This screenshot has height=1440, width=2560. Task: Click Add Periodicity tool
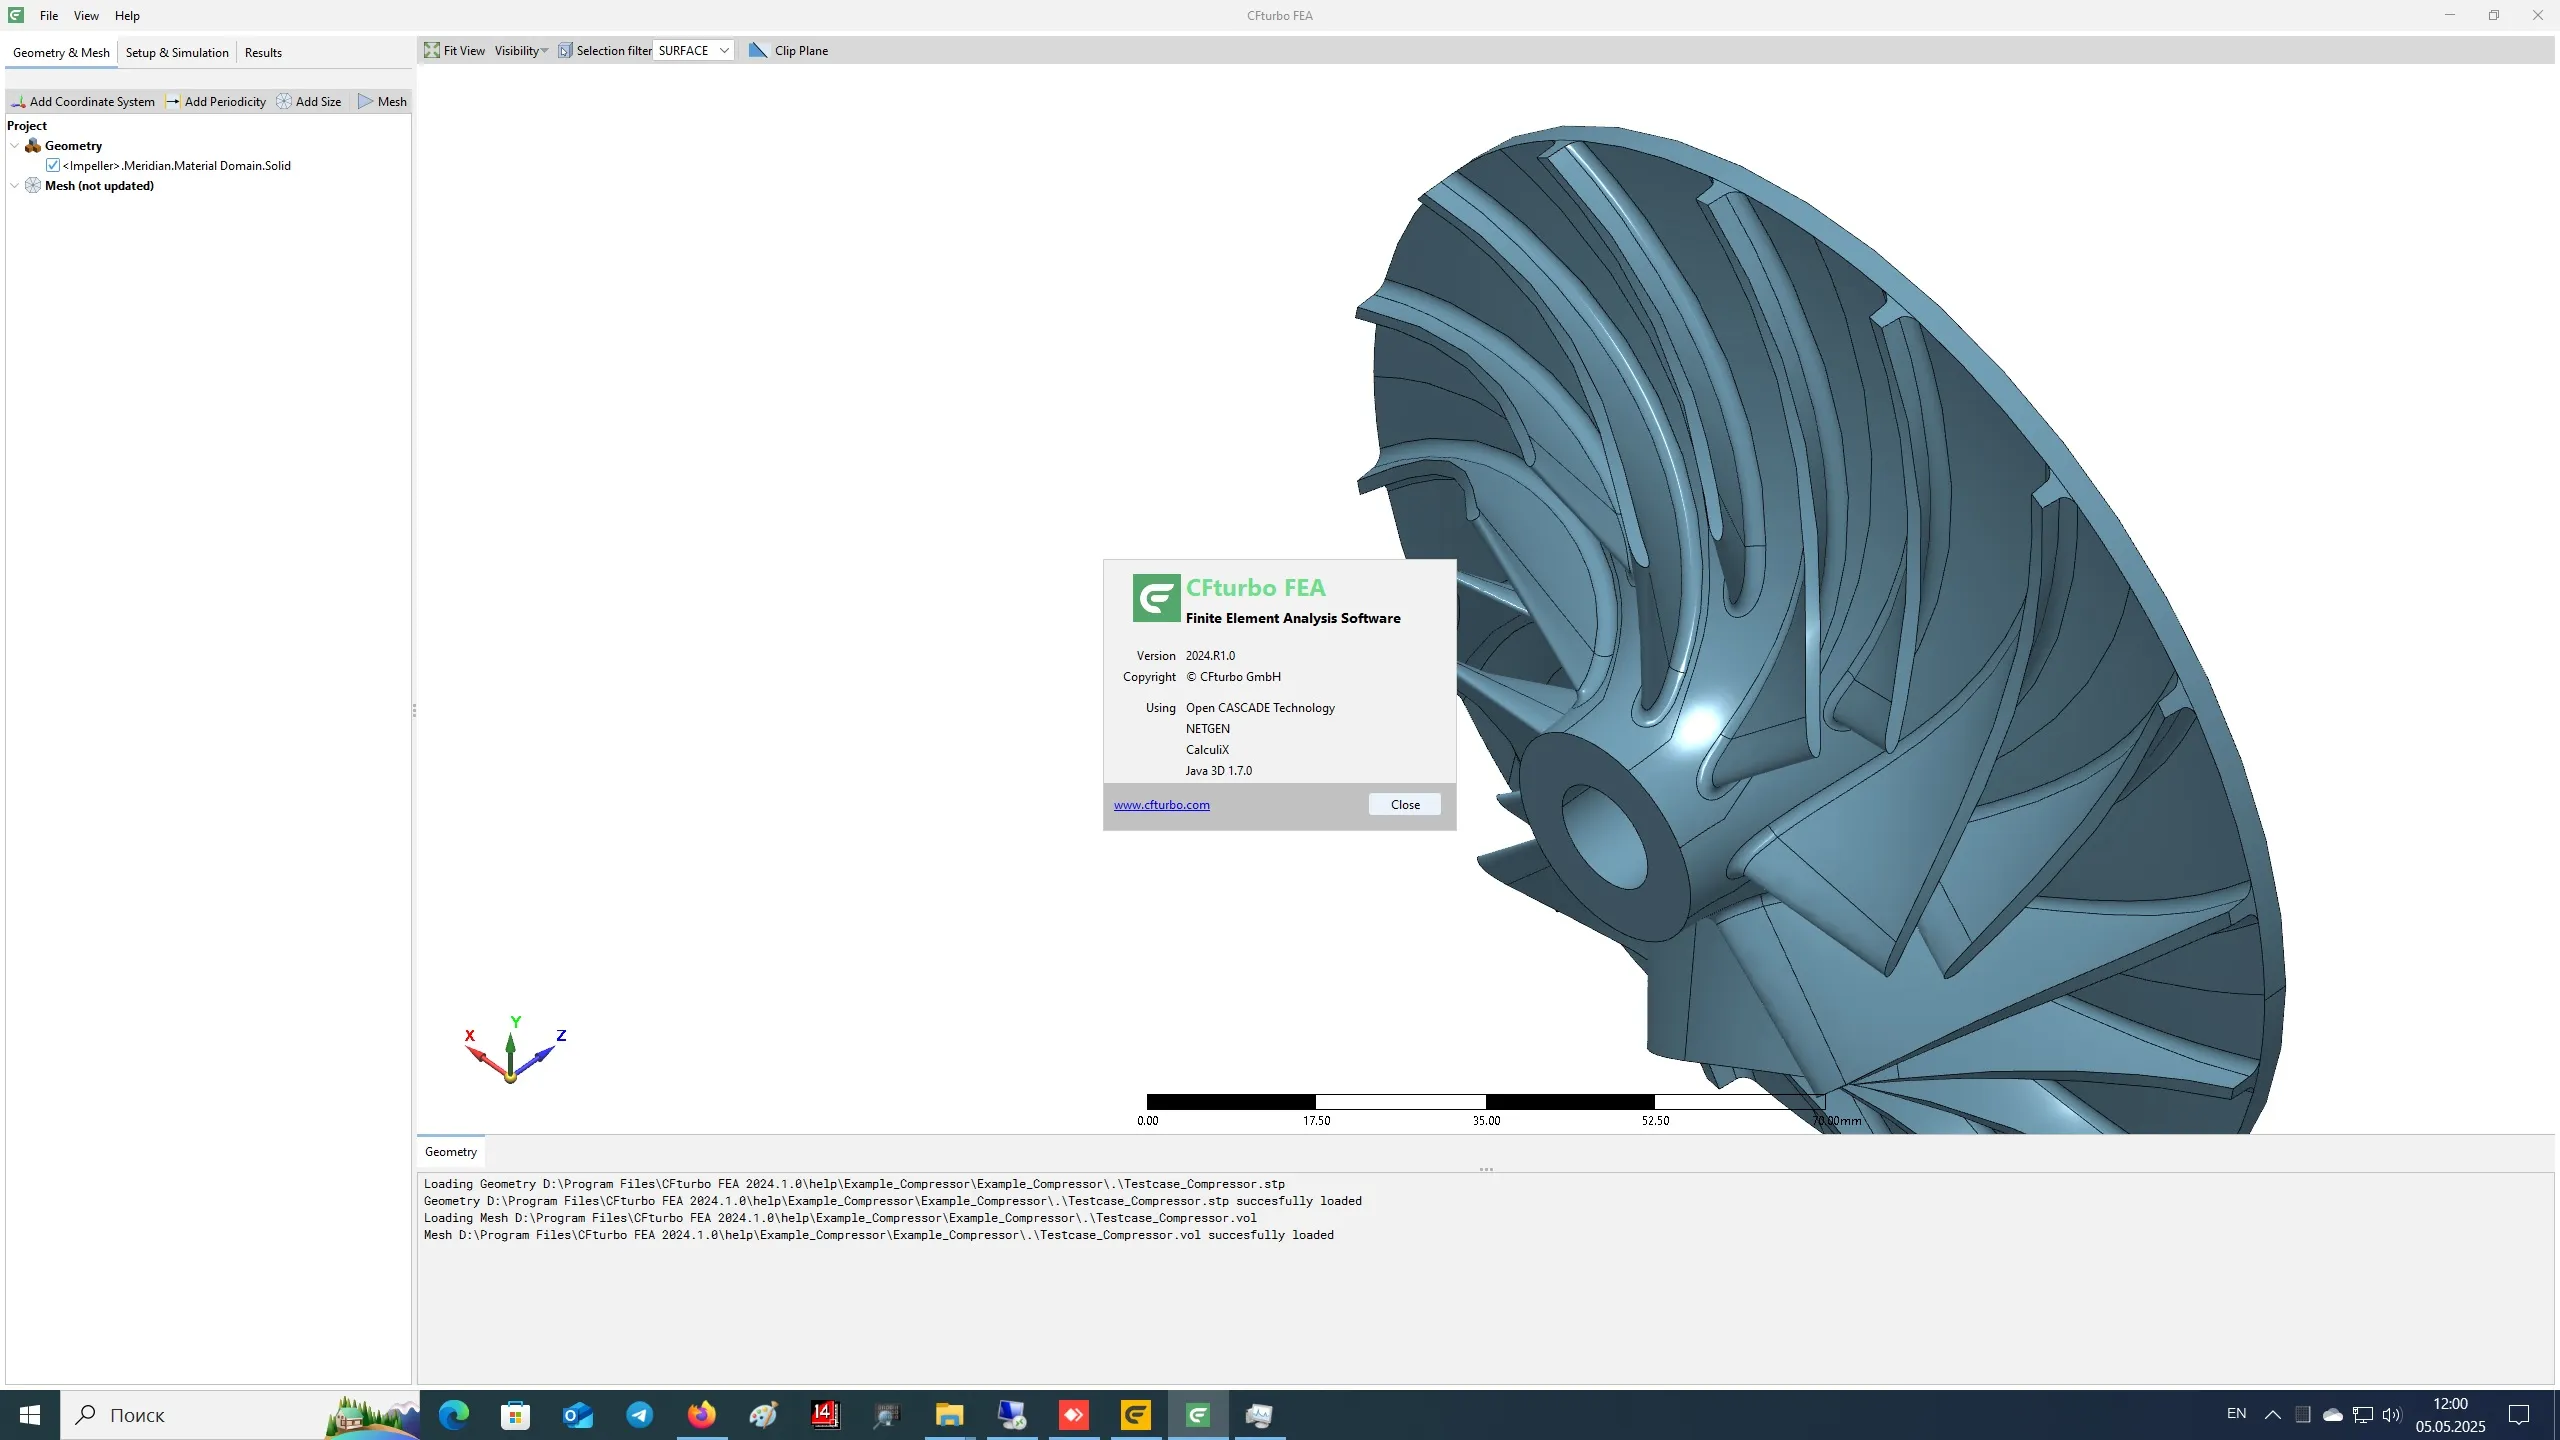216,101
